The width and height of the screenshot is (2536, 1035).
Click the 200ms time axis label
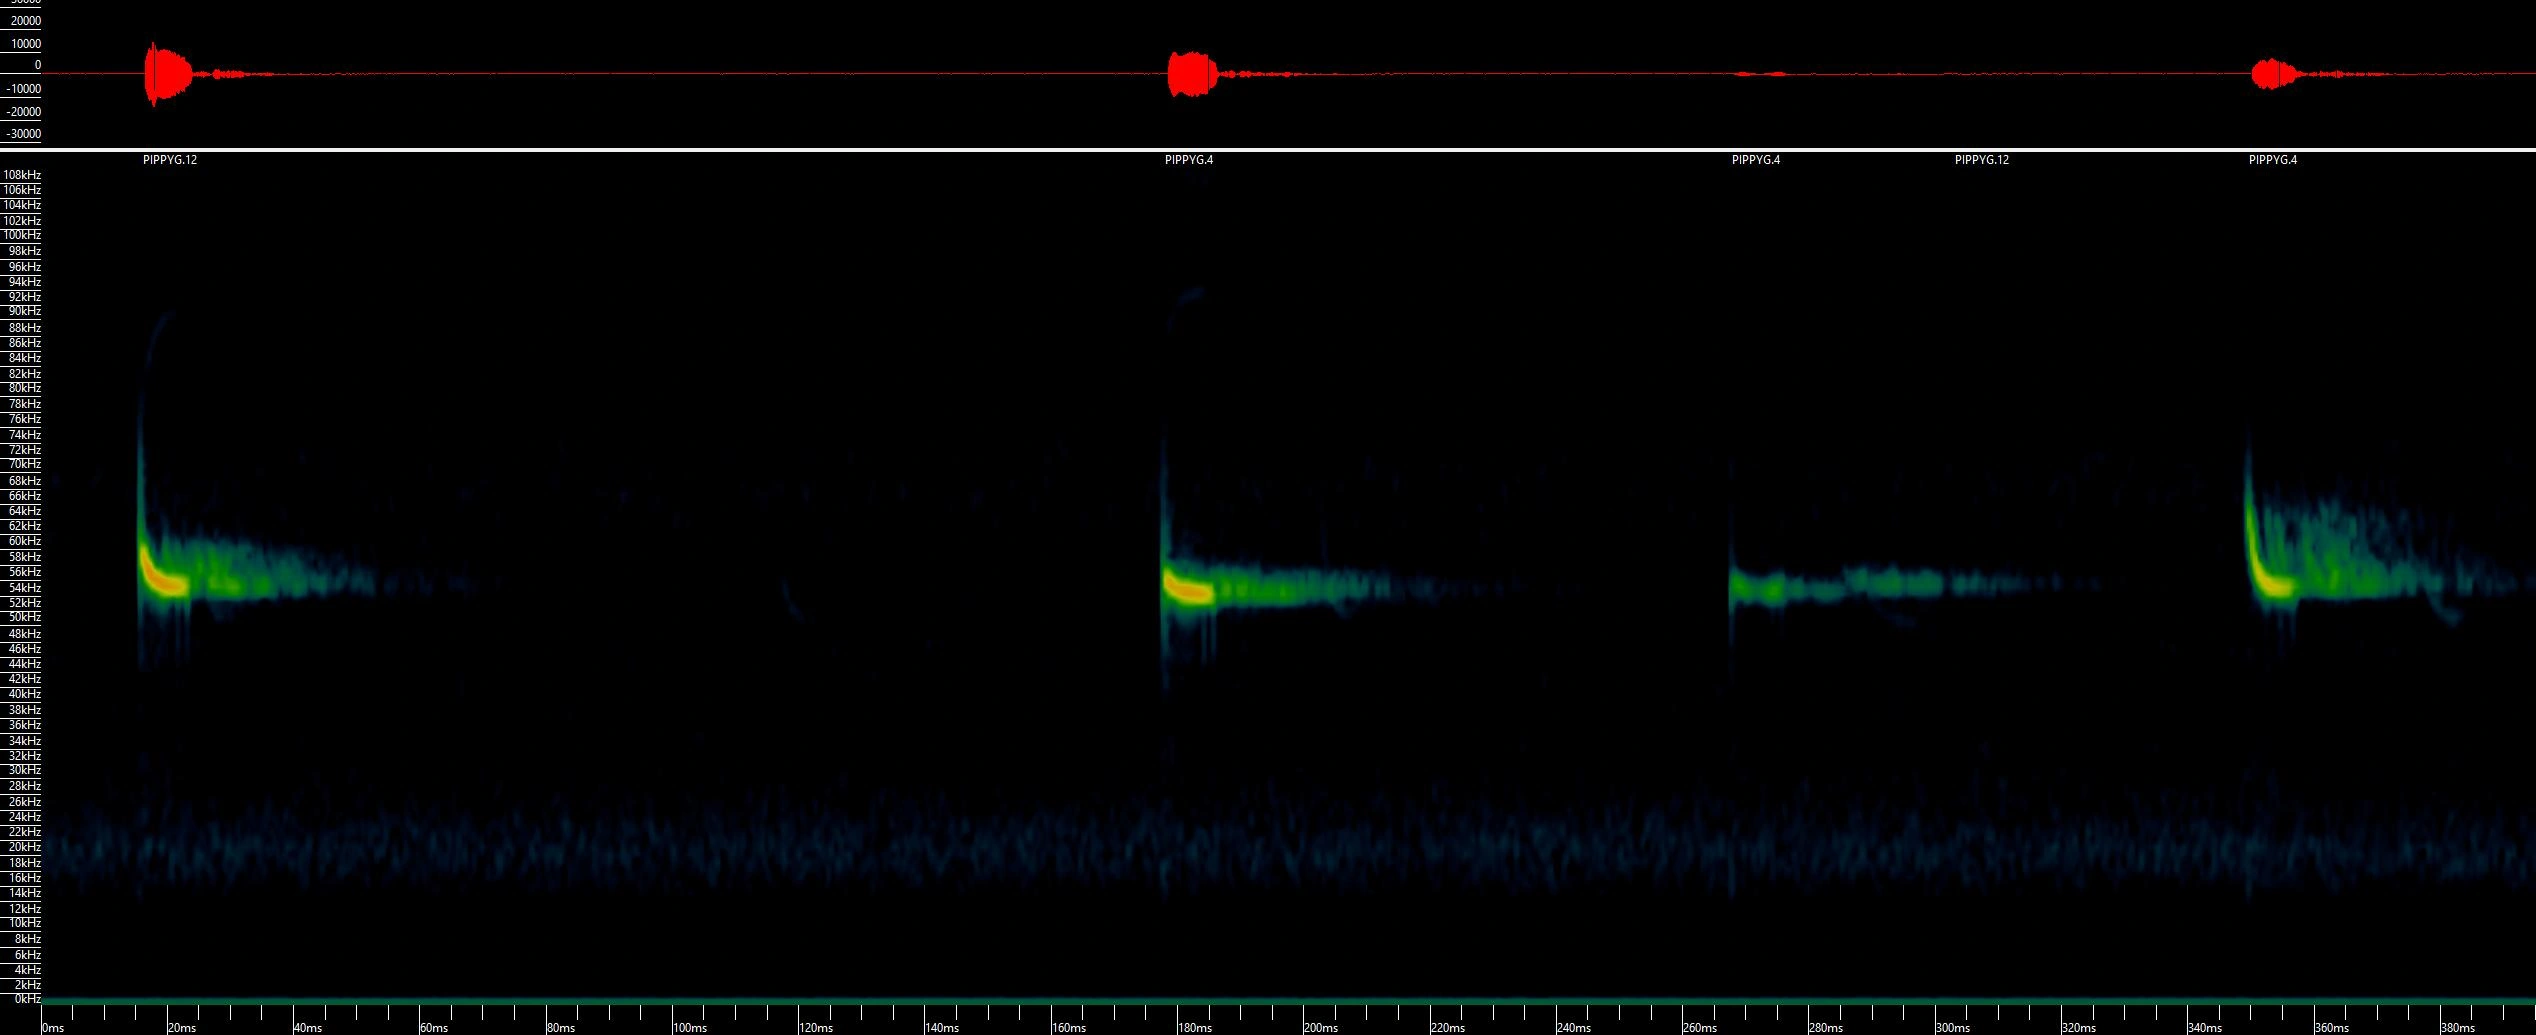pyautogui.click(x=1320, y=1027)
